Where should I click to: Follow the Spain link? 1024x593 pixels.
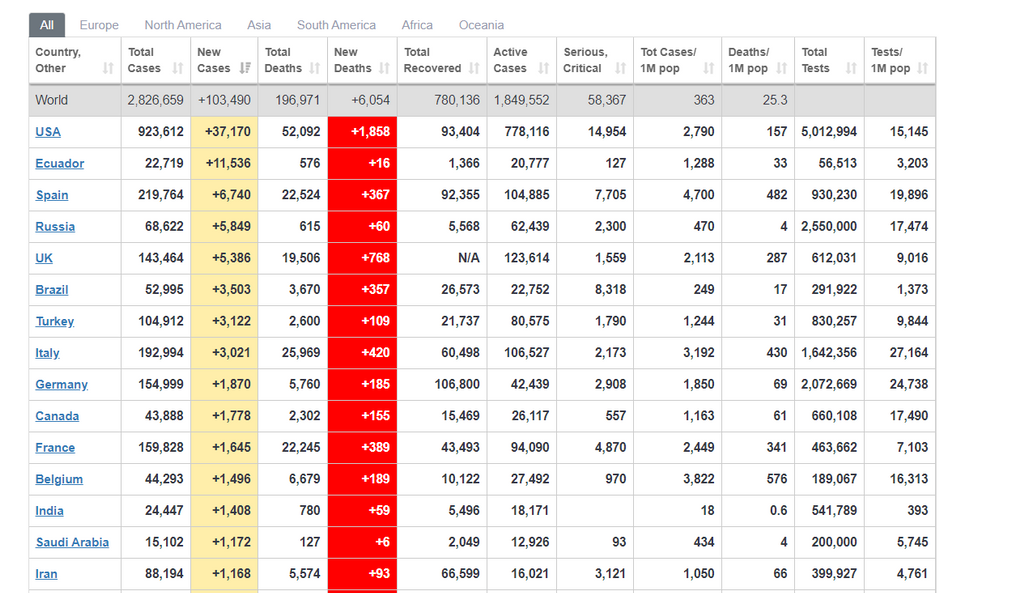pos(52,195)
